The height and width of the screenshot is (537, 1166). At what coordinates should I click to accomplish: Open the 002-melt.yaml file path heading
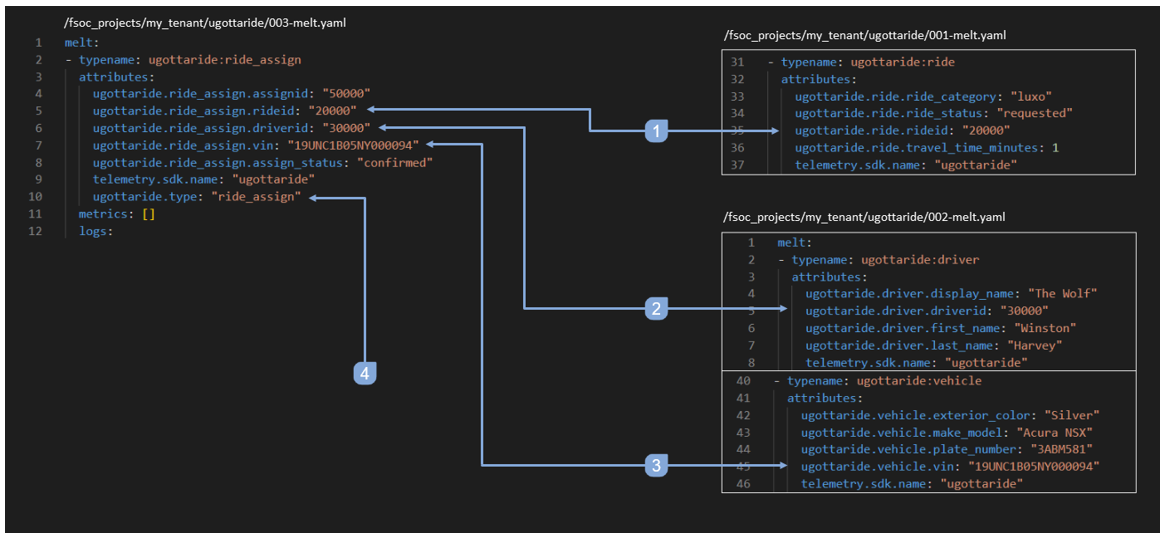coord(865,217)
